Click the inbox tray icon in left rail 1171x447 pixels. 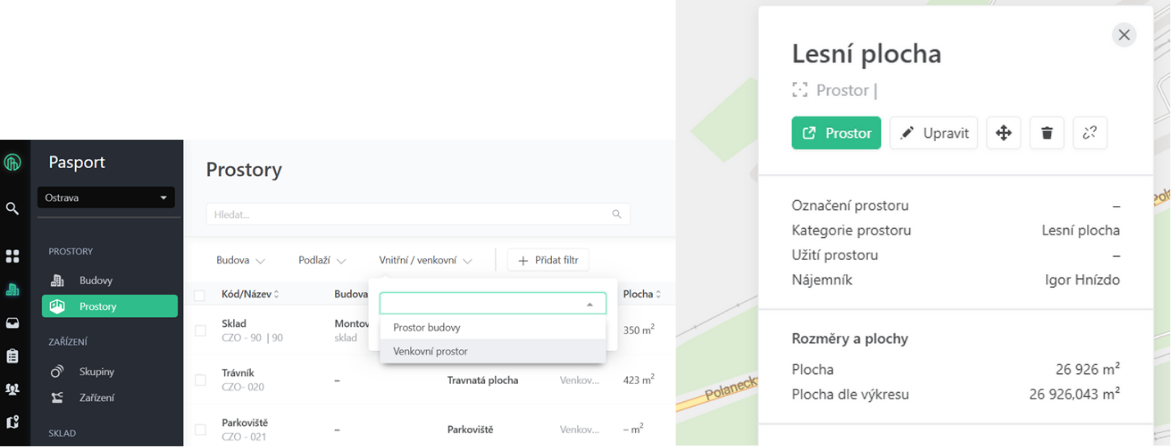point(12,323)
